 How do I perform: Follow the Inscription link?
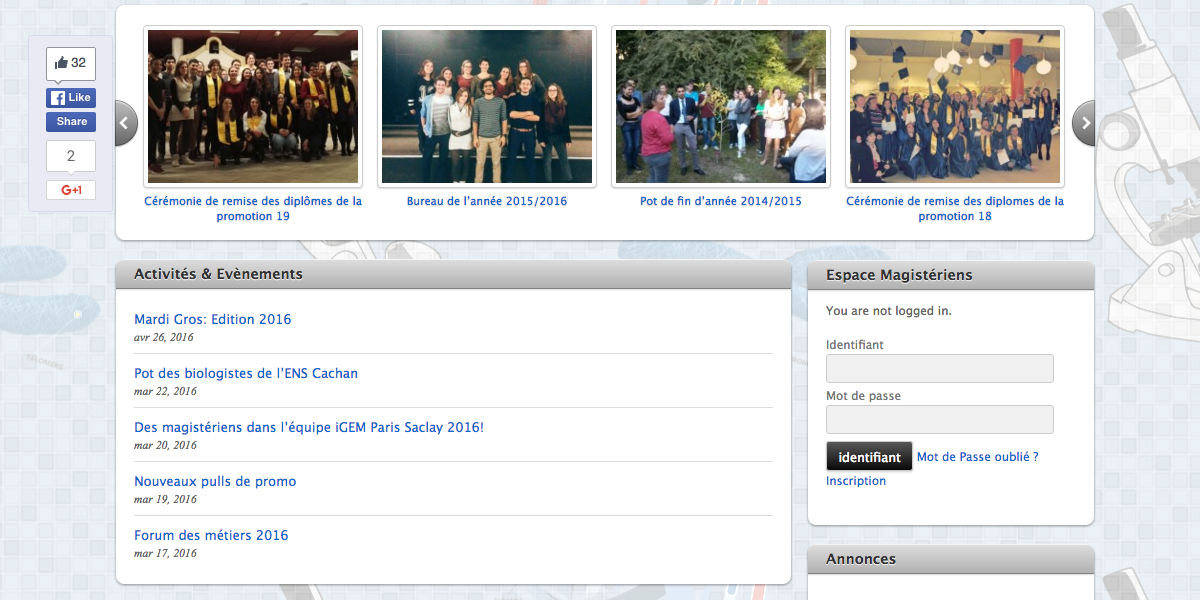(856, 481)
